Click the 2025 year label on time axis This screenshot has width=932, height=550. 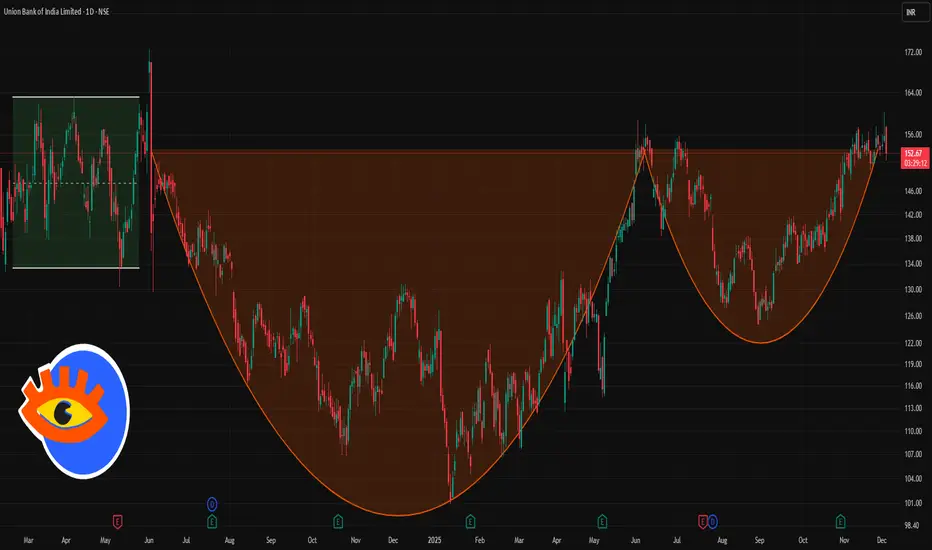click(x=434, y=540)
